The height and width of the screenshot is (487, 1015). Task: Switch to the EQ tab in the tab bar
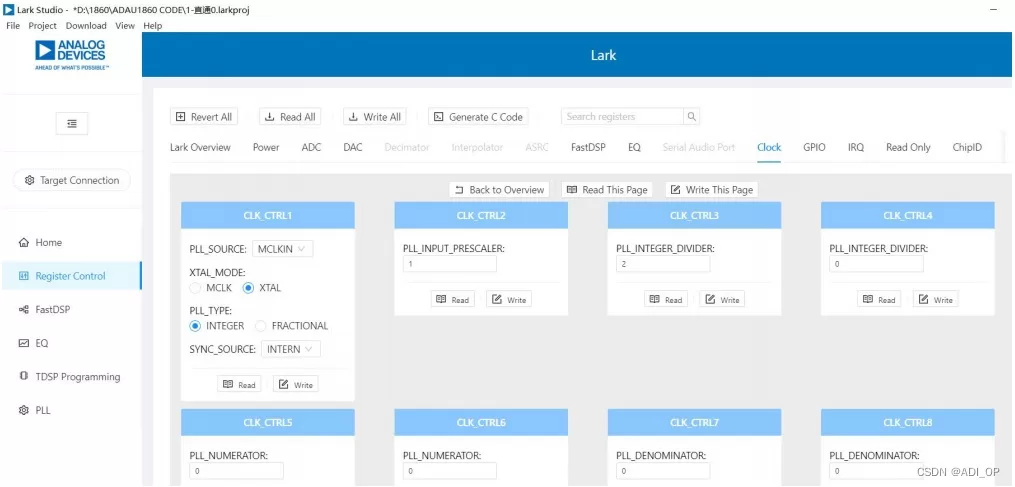(634, 147)
